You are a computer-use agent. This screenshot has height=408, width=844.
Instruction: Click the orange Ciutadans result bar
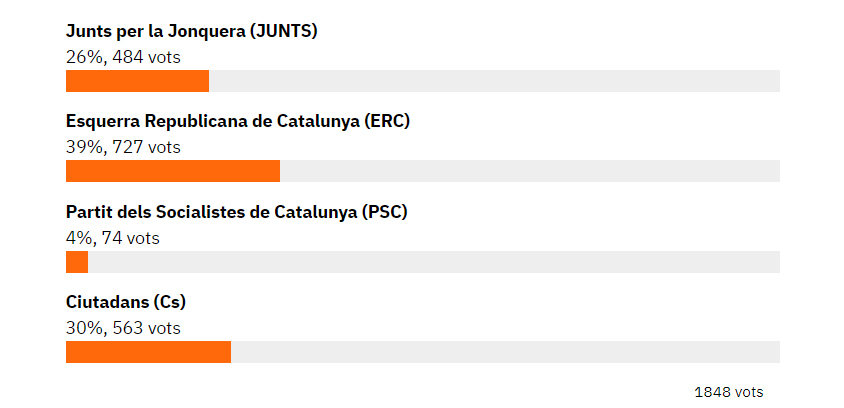pyautogui.click(x=148, y=352)
